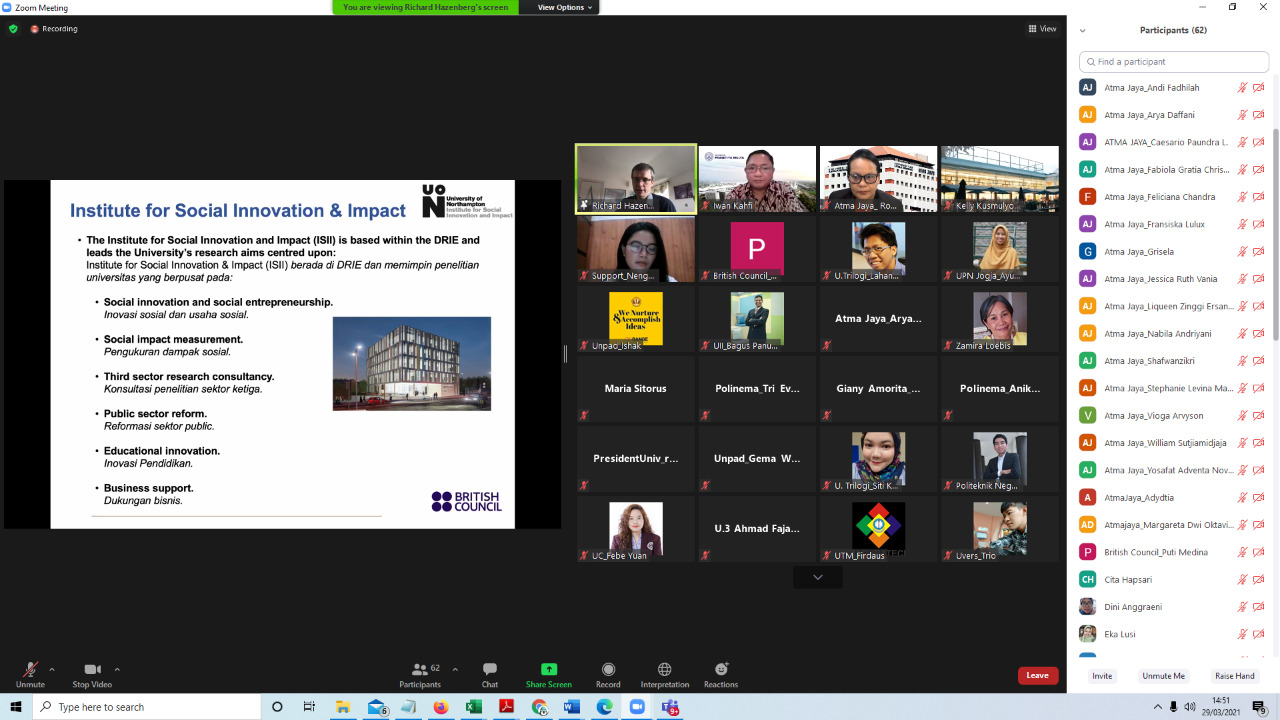The height and width of the screenshot is (720, 1280).
Task: Click the Invite button
Action: pos(1102,676)
